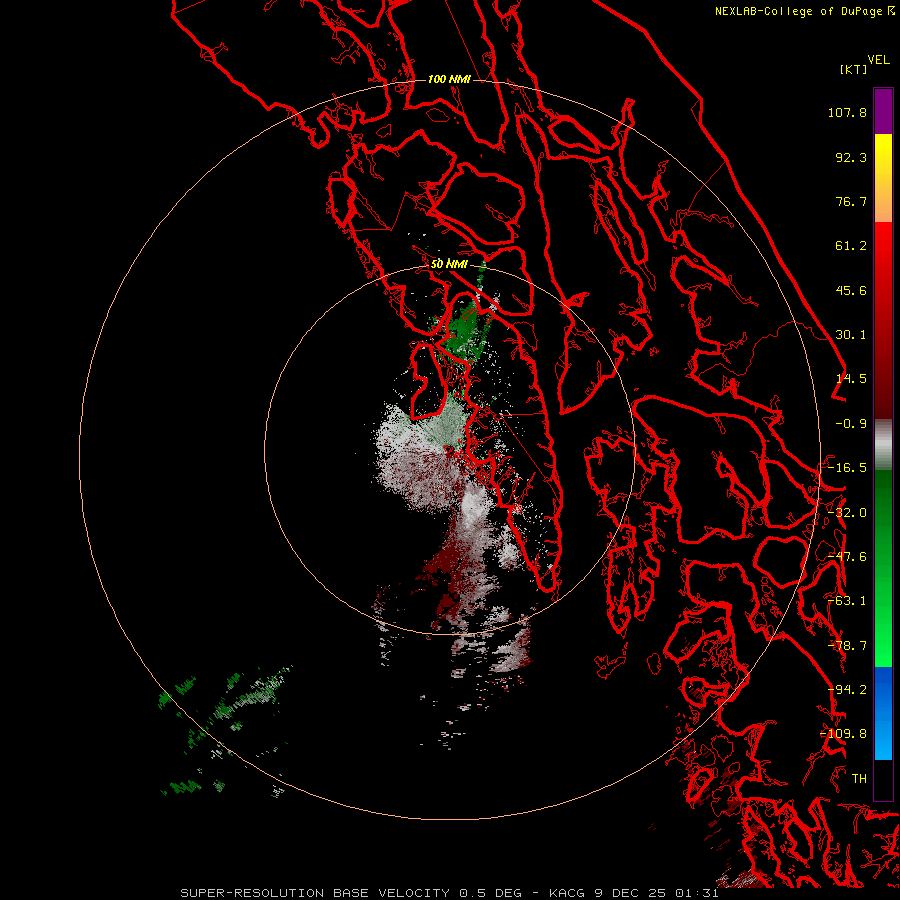
Task: Click the 107.8 velocity scale value
Action: point(847,112)
